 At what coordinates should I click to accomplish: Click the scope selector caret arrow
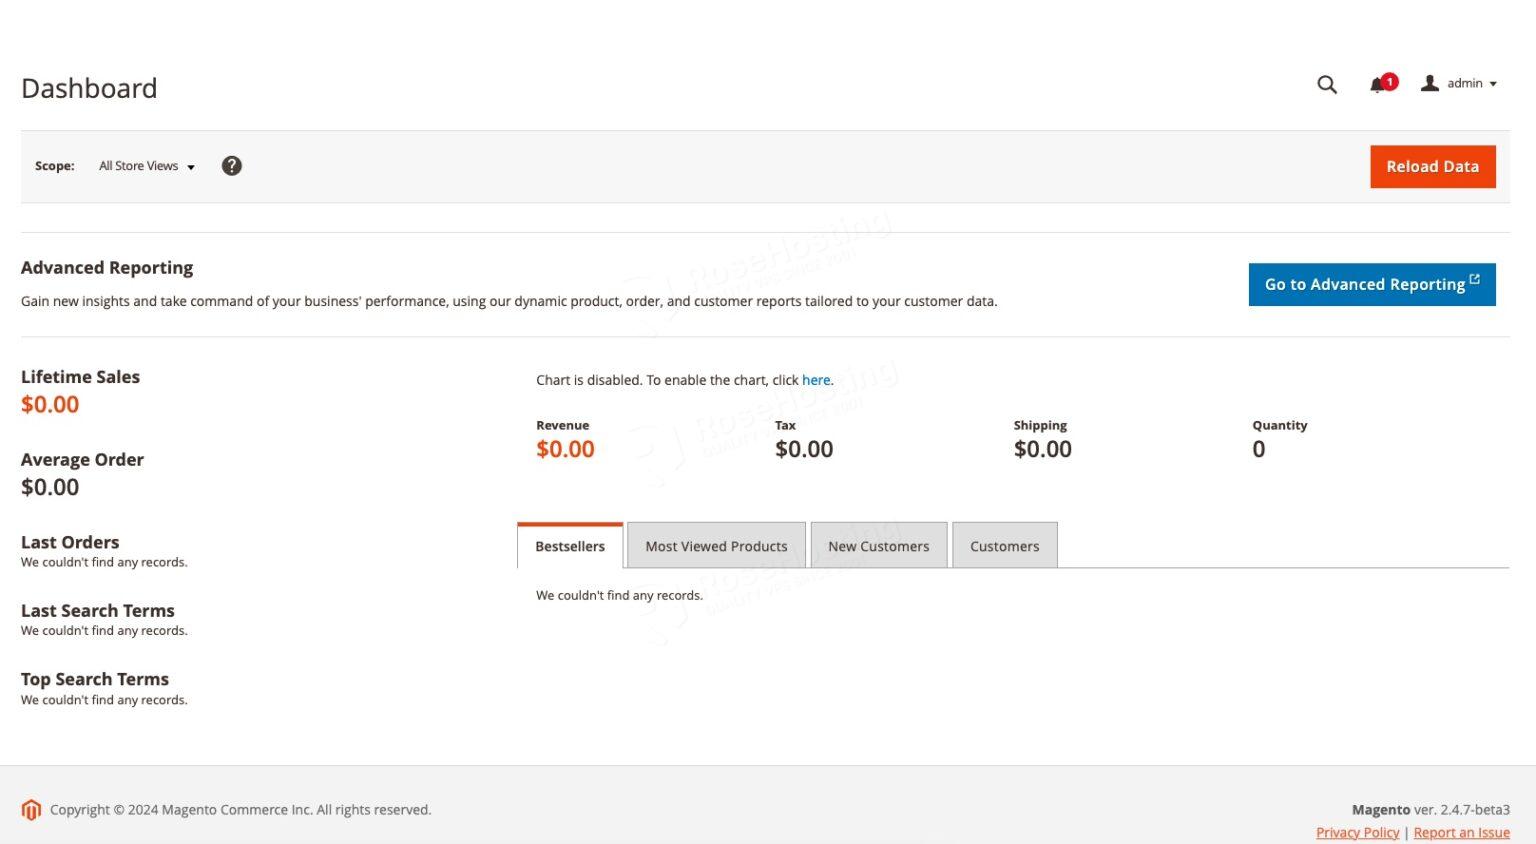point(190,167)
